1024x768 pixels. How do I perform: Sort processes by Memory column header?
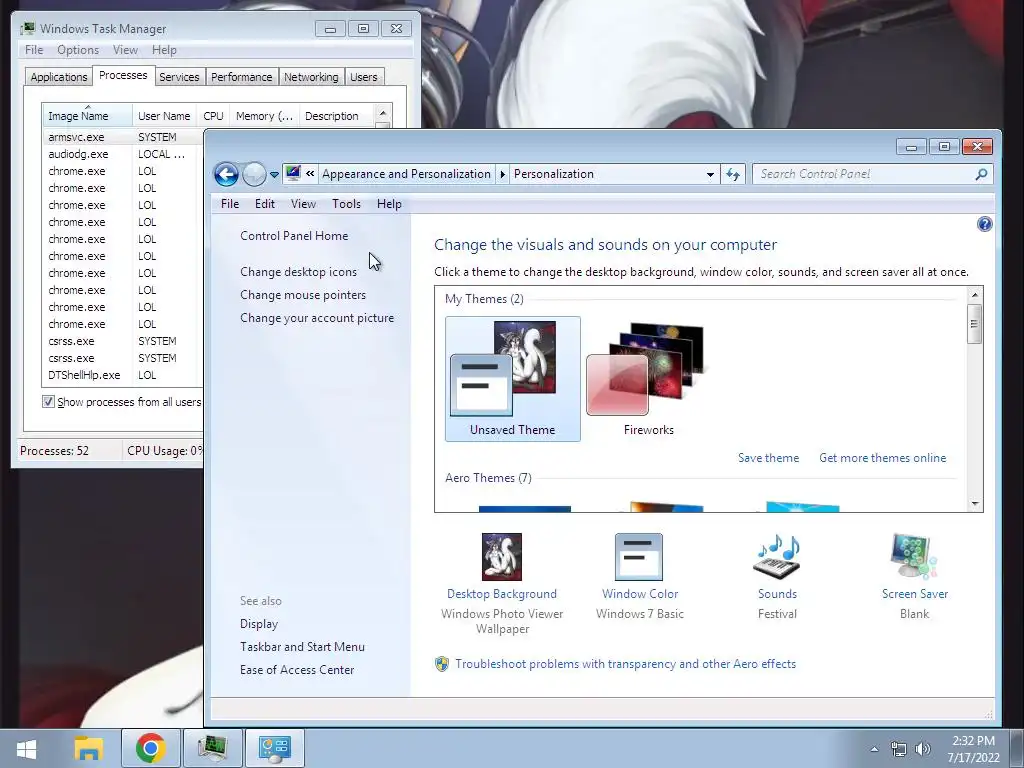(264, 116)
